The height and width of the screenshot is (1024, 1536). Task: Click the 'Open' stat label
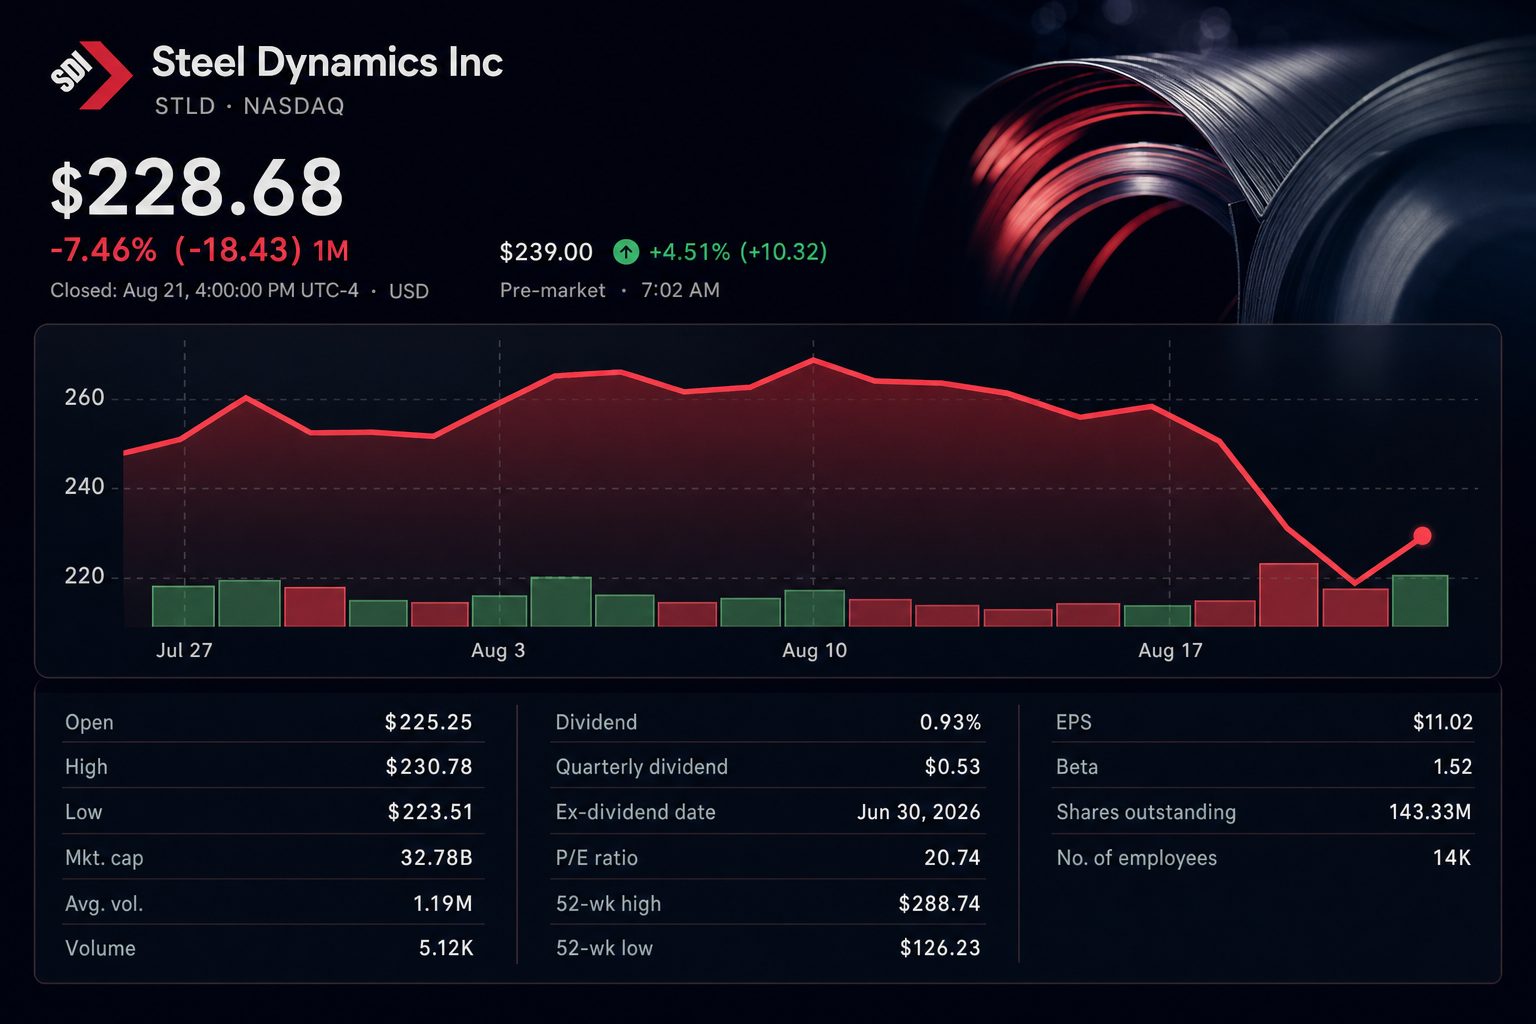point(89,722)
